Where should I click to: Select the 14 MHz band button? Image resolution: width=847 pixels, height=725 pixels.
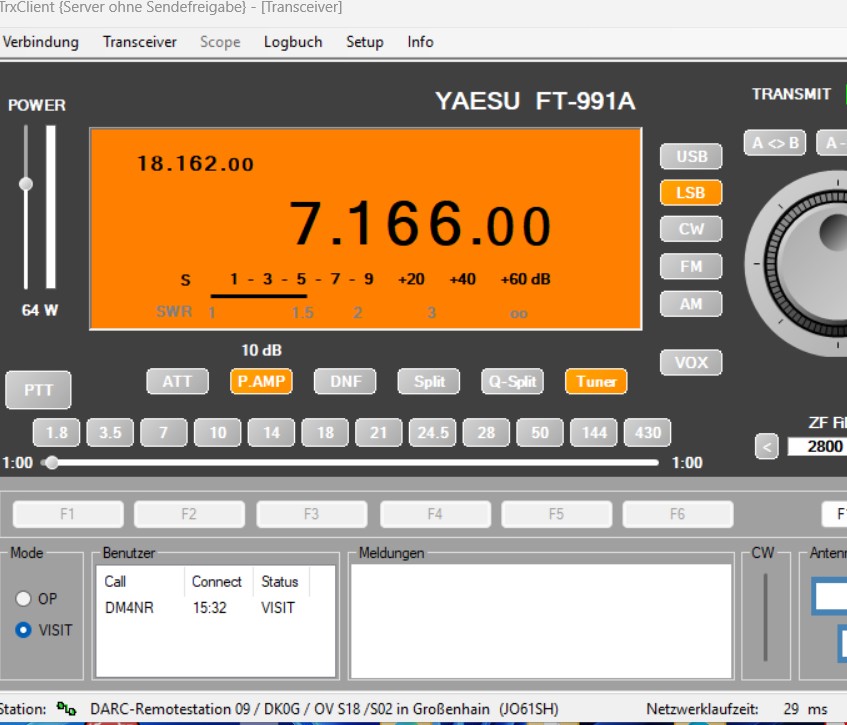tap(271, 433)
